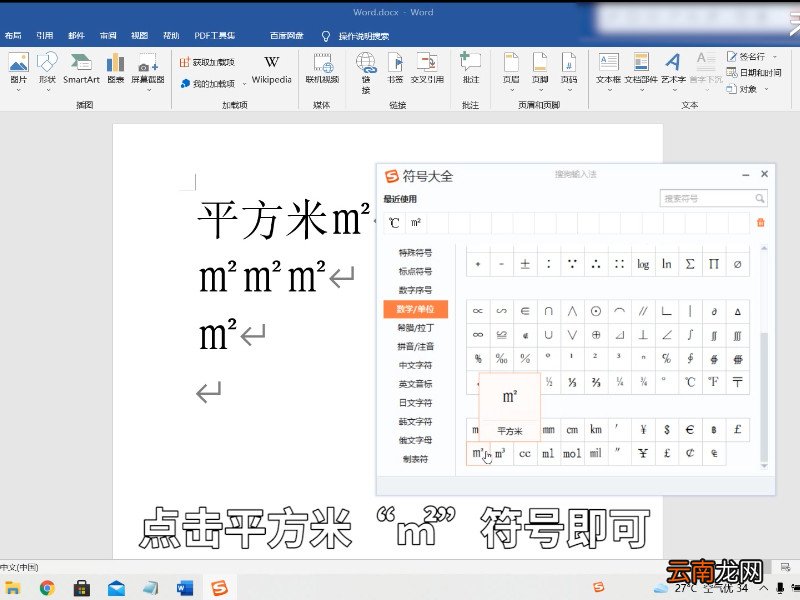Insert the ℉ Fahrenheit symbol

[713, 382]
